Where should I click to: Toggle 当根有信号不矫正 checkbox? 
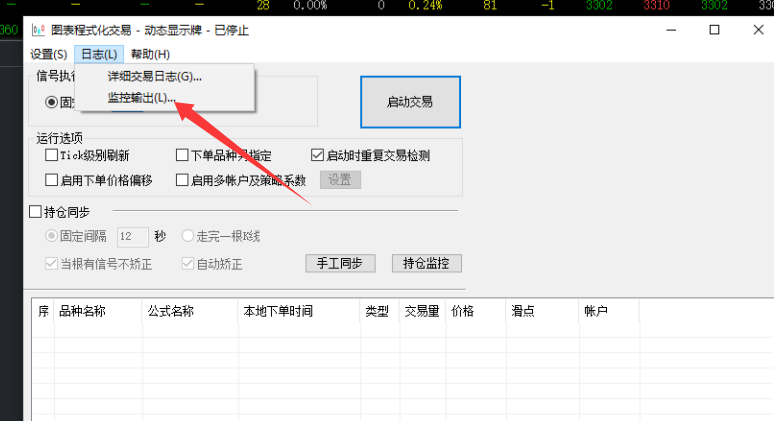point(51,264)
